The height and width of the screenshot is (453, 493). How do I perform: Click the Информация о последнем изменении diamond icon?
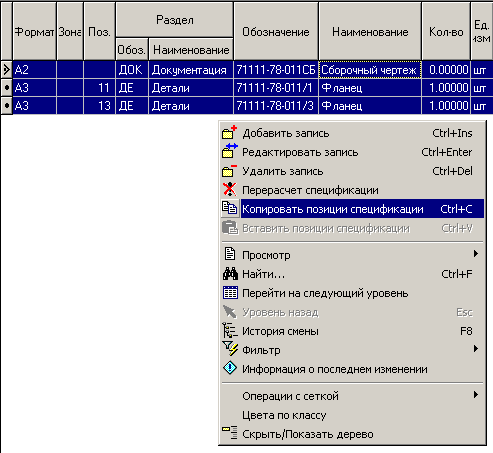(x=230, y=368)
